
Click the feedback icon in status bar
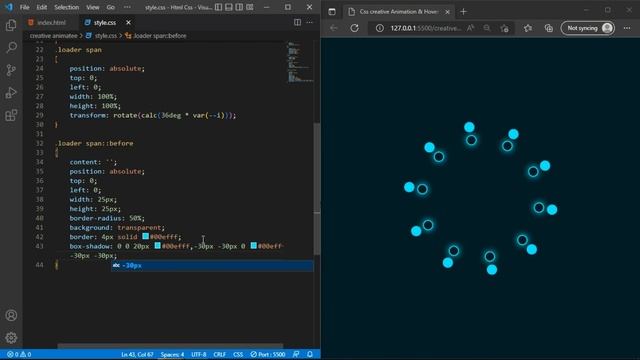coord(296,354)
